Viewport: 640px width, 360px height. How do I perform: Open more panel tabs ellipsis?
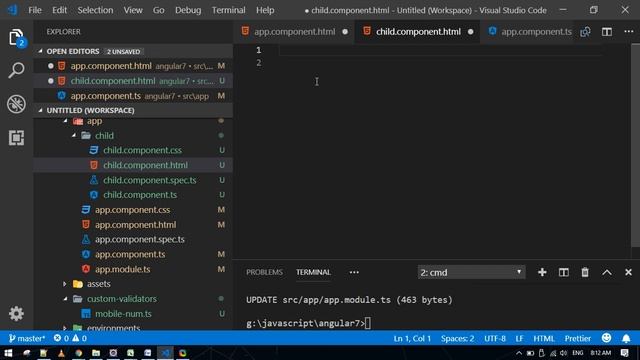coord(354,272)
